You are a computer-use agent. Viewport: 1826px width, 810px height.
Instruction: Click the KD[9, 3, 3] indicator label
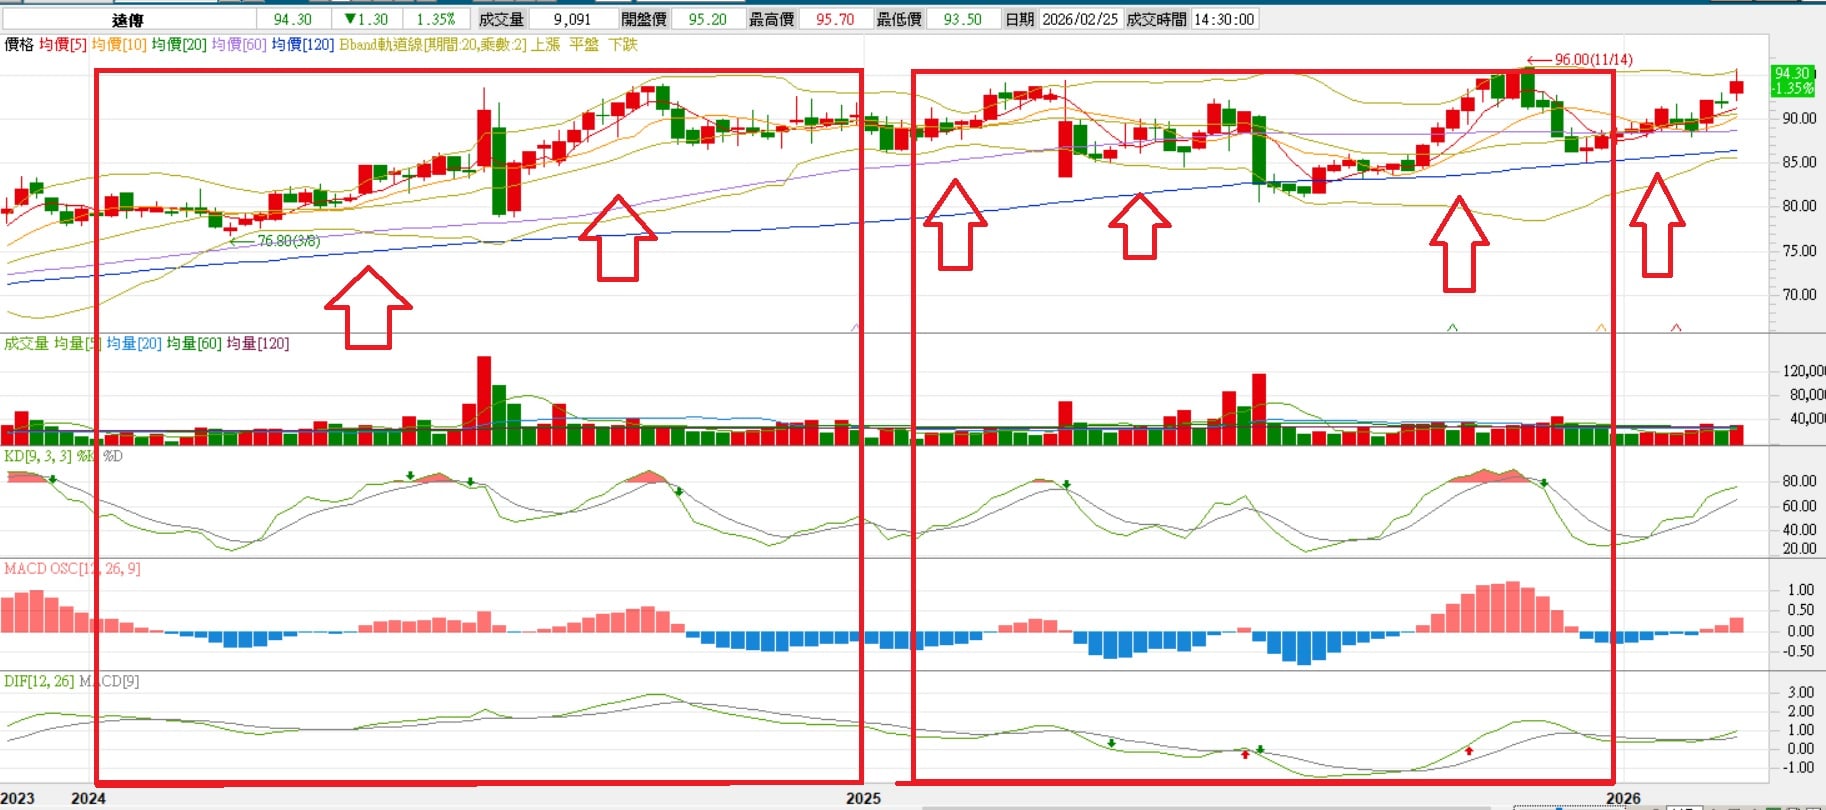click(x=38, y=456)
